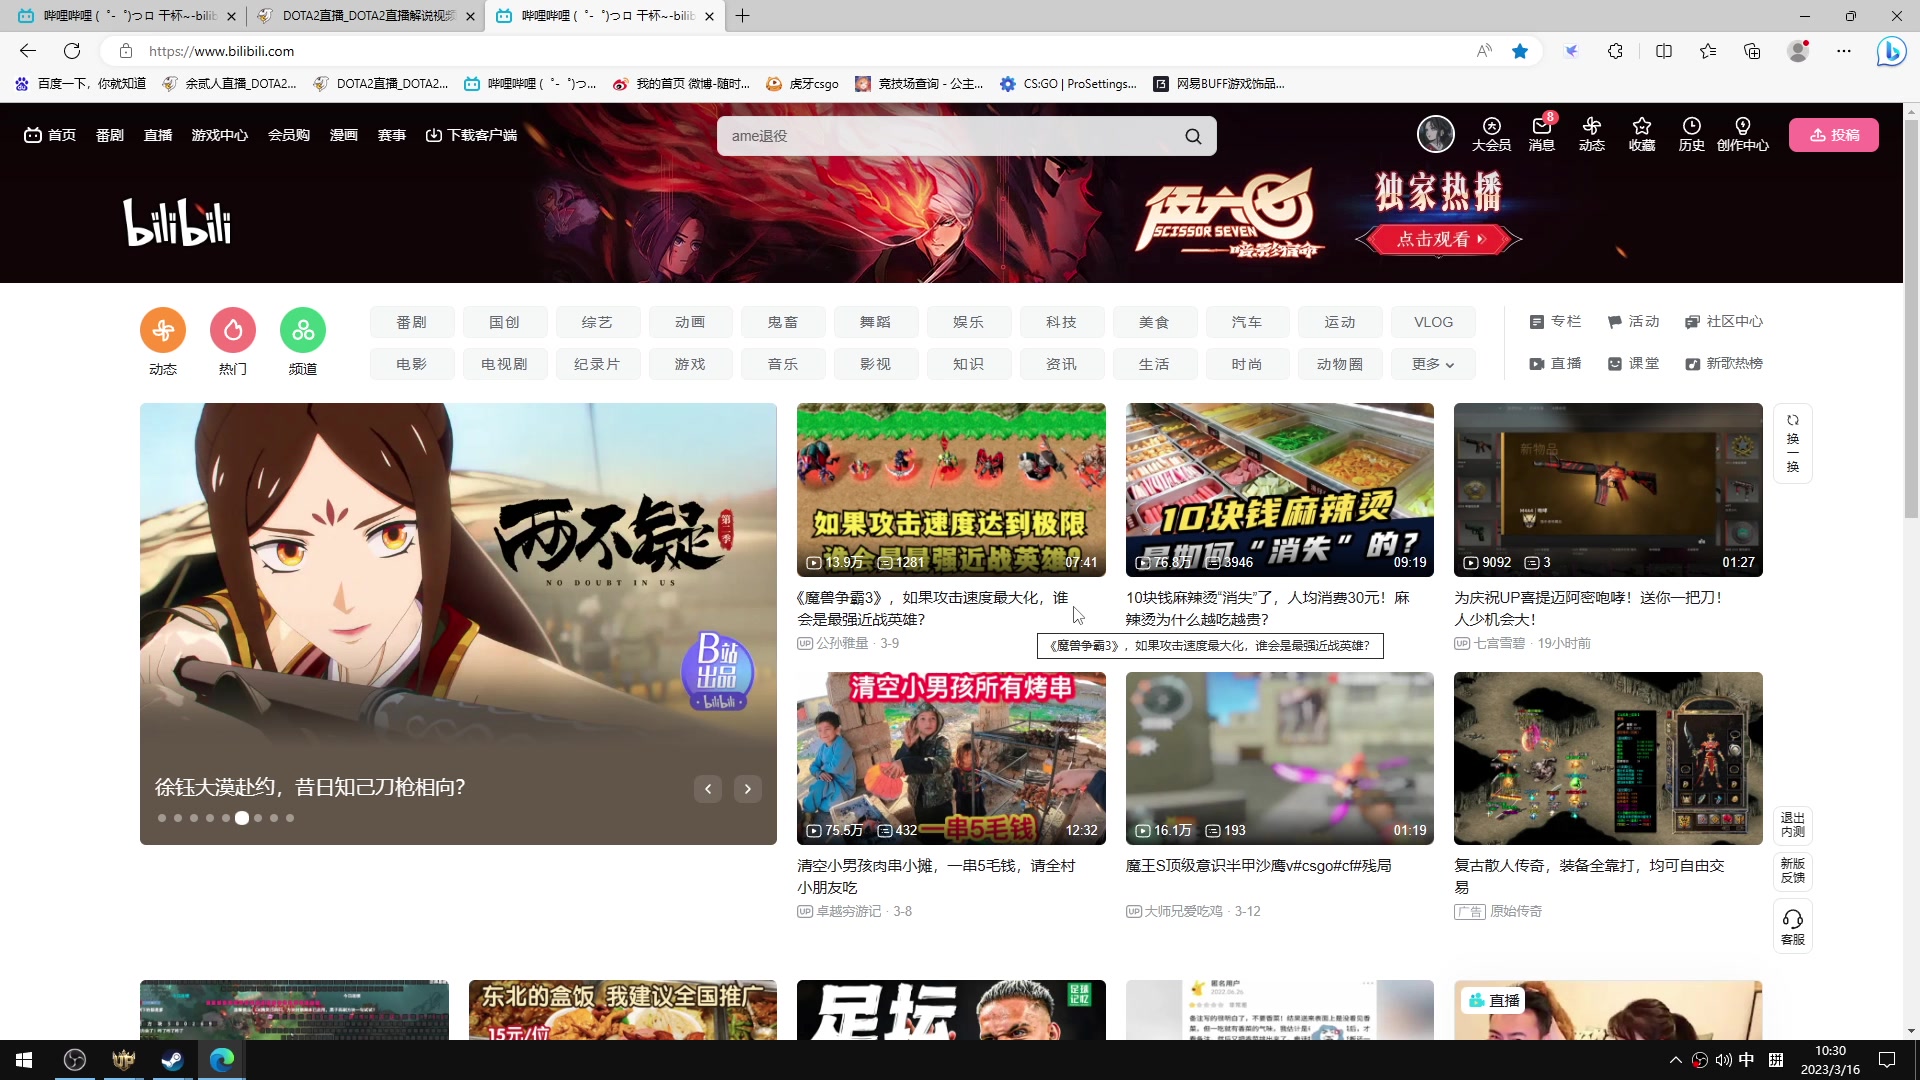1920x1080 pixels.
Task: Click the 投稿 upload button
Action: coord(1834,135)
